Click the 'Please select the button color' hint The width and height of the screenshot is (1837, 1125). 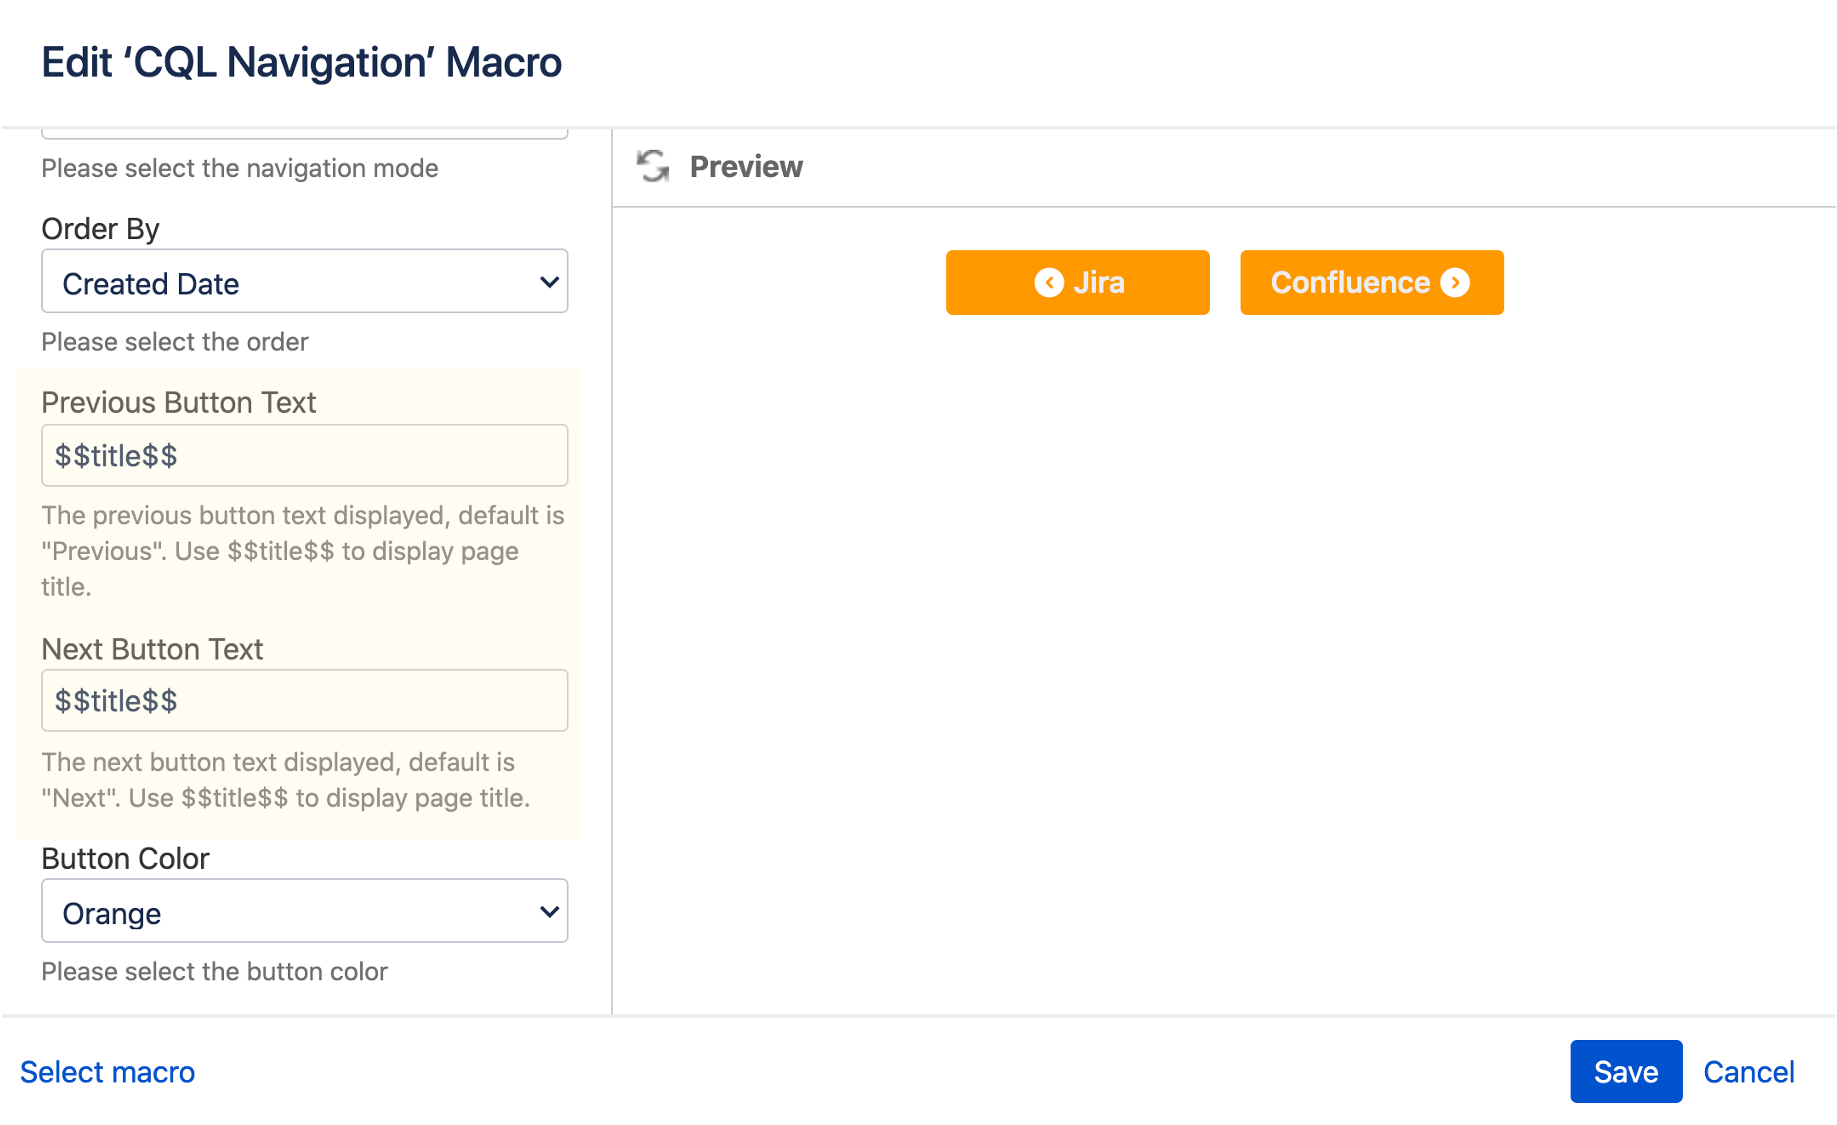click(x=214, y=971)
